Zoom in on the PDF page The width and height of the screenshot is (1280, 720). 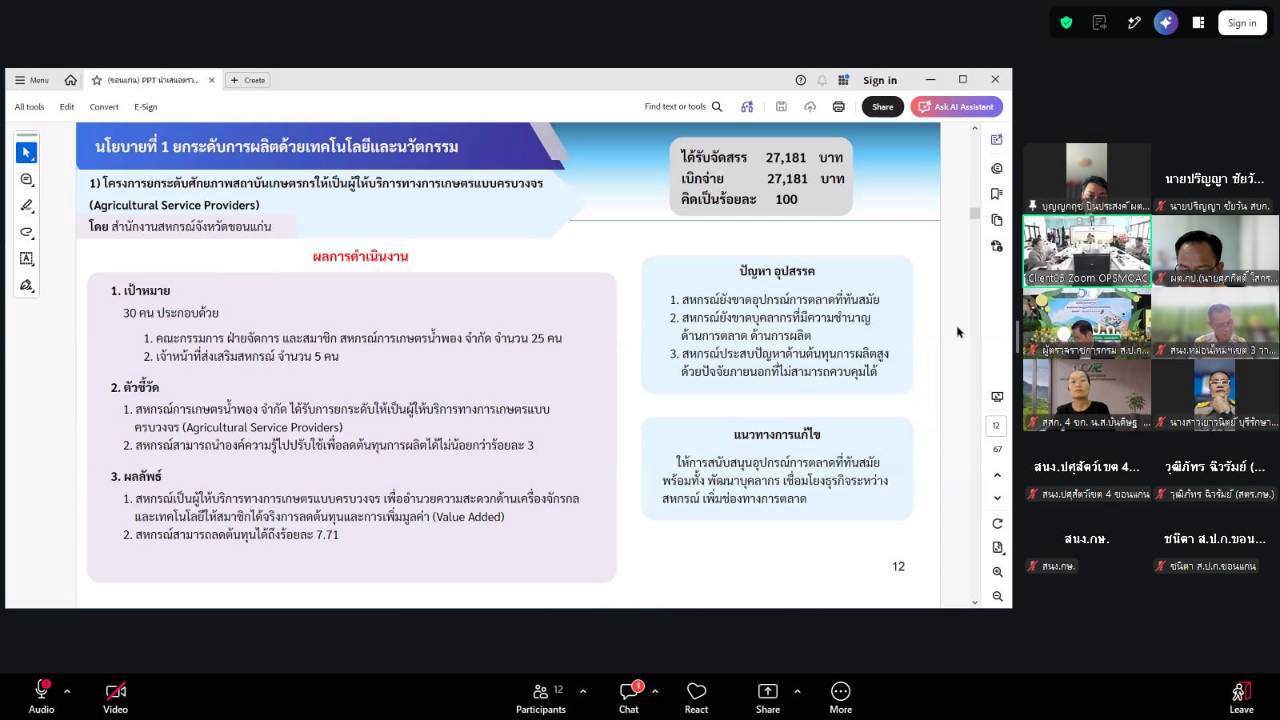[x=997, y=572]
